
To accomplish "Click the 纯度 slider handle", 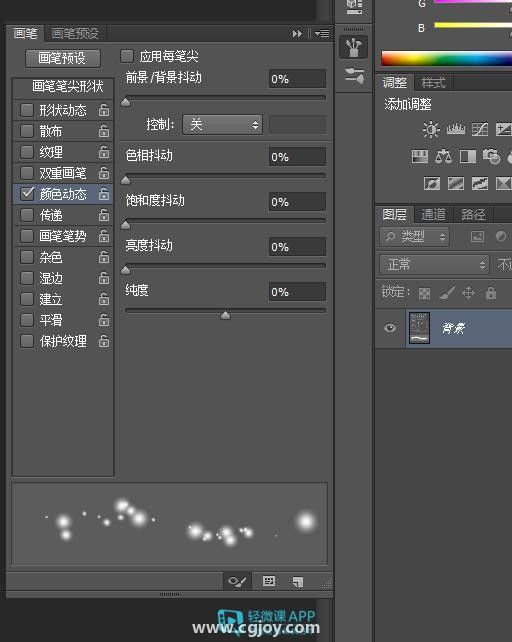I will point(225,315).
